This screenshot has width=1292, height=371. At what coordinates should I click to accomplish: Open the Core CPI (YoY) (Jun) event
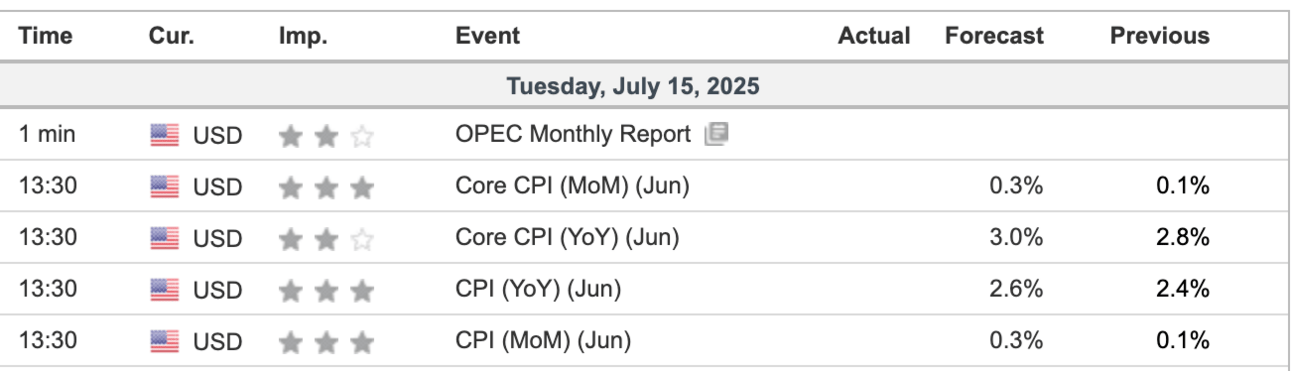click(x=567, y=238)
